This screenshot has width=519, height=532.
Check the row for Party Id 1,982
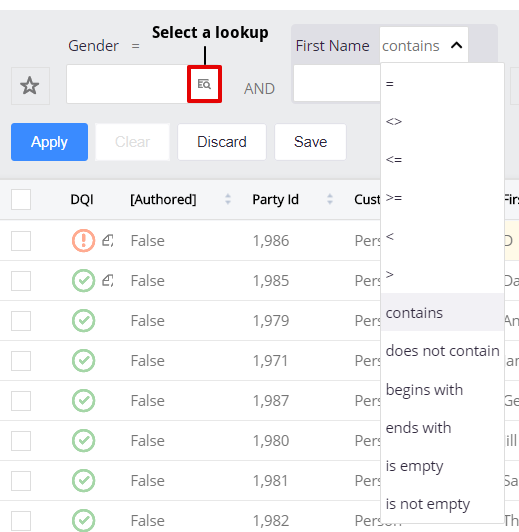click(21, 521)
